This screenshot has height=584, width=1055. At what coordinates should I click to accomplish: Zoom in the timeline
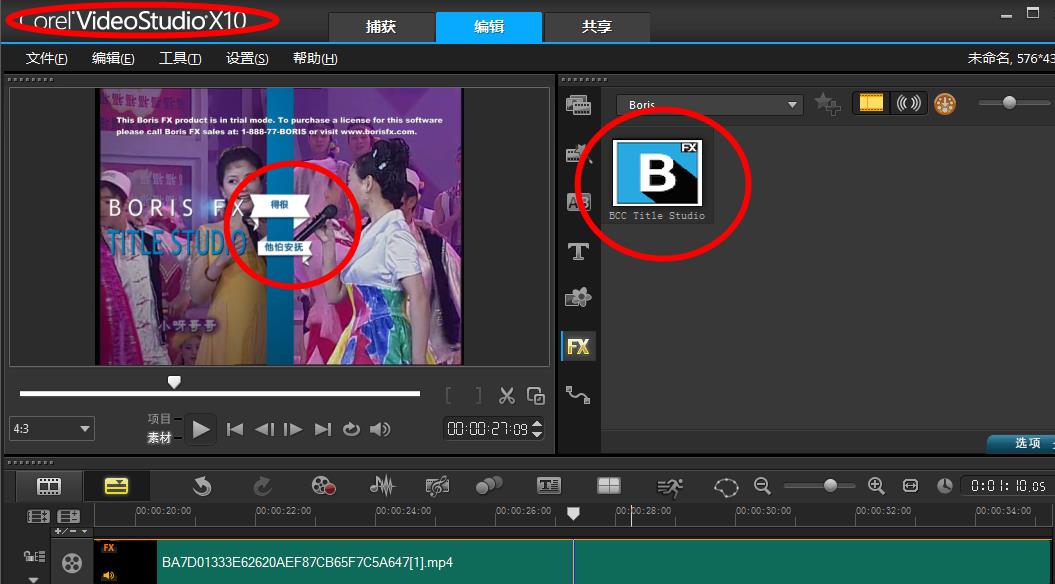[x=876, y=485]
